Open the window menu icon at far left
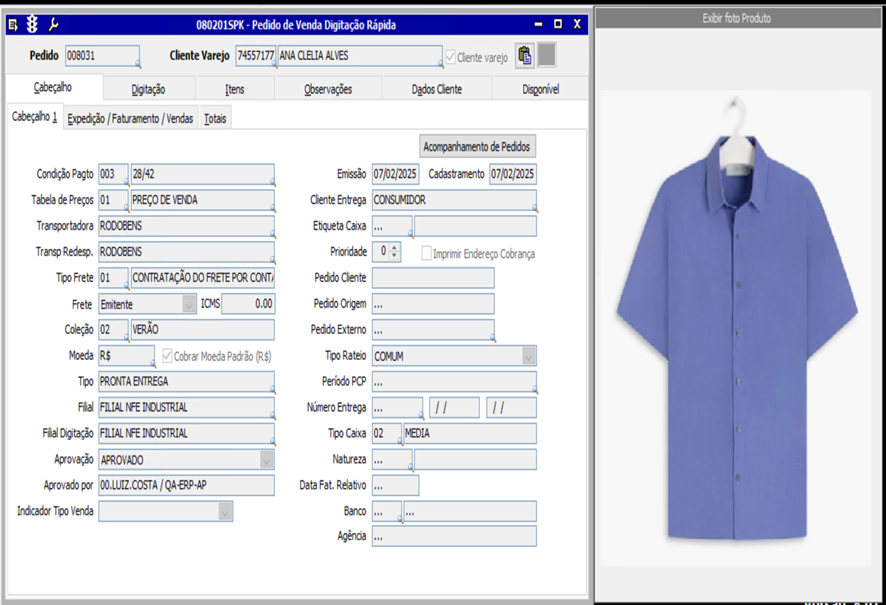The height and width of the screenshot is (605, 886). pos(14,24)
